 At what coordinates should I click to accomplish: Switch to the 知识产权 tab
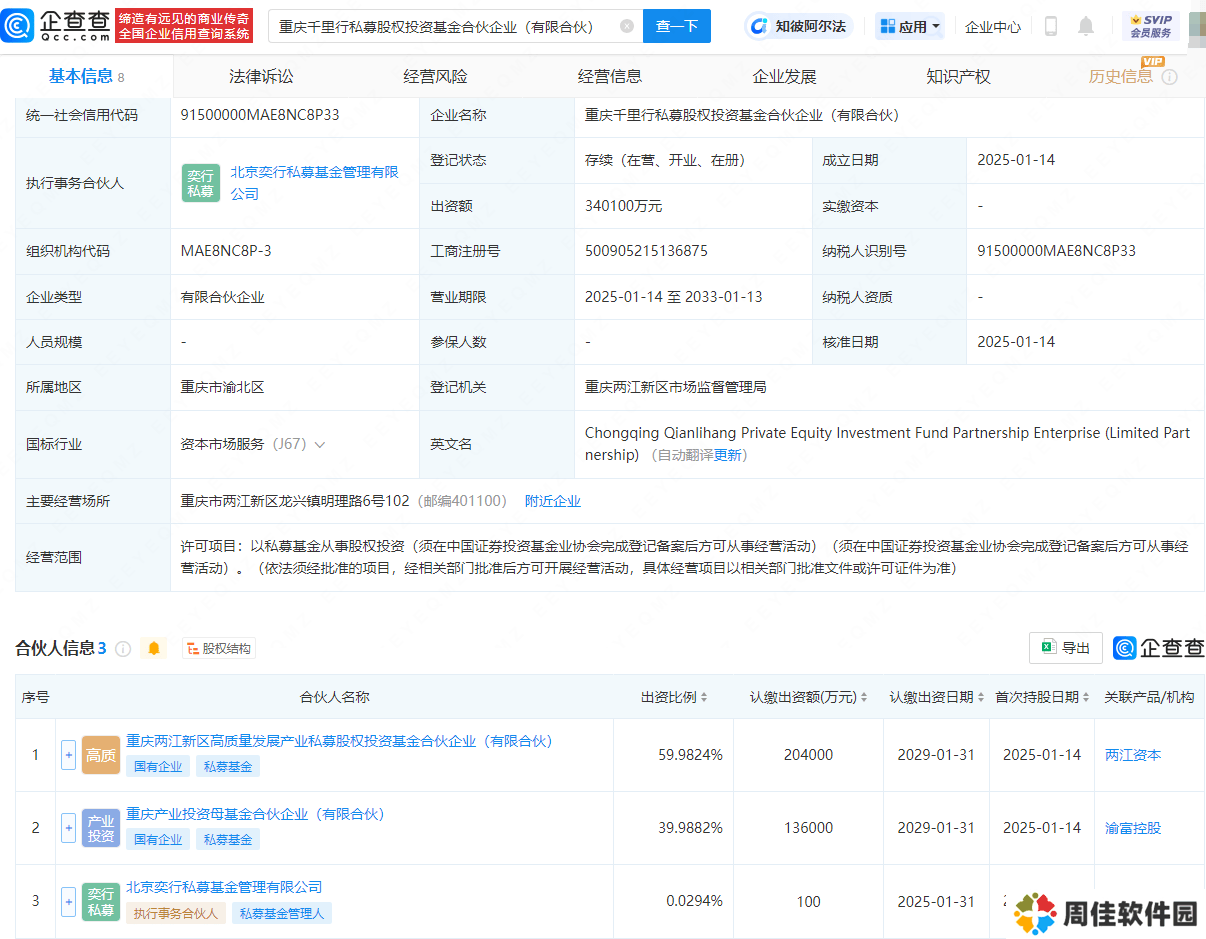[x=958, y=76]
